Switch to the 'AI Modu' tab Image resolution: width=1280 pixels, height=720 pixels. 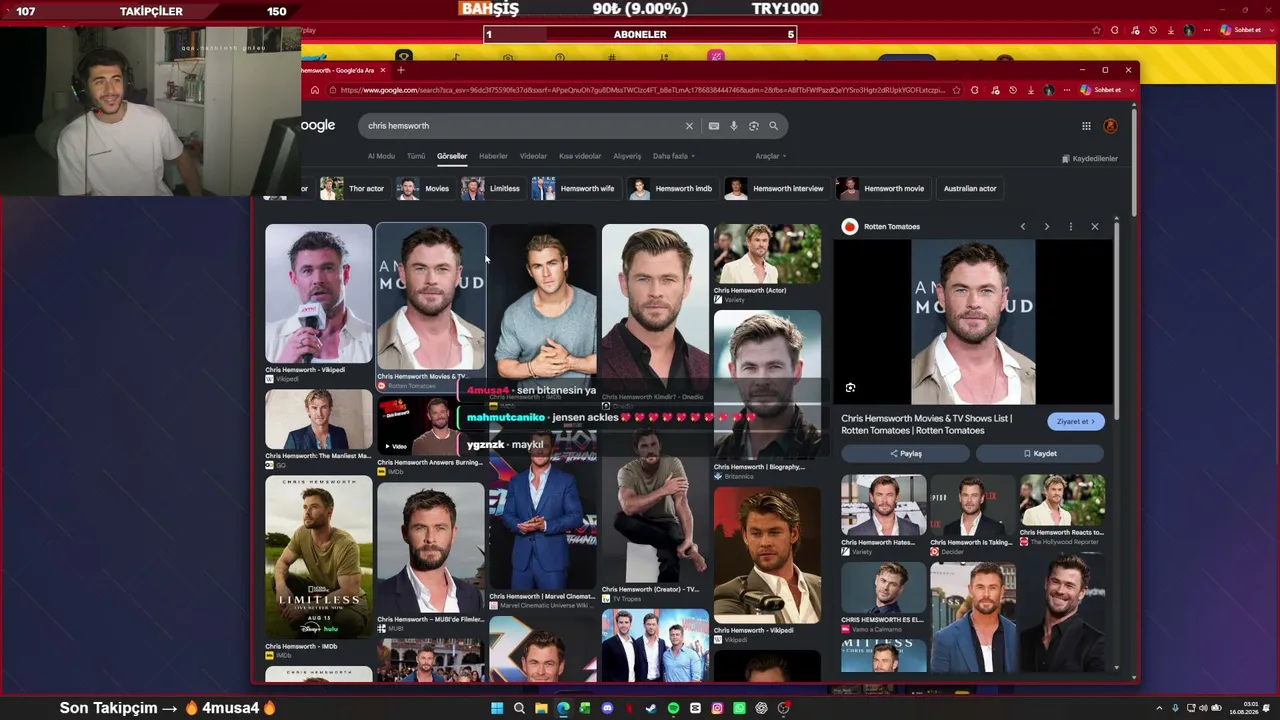[x=381, y=156]
